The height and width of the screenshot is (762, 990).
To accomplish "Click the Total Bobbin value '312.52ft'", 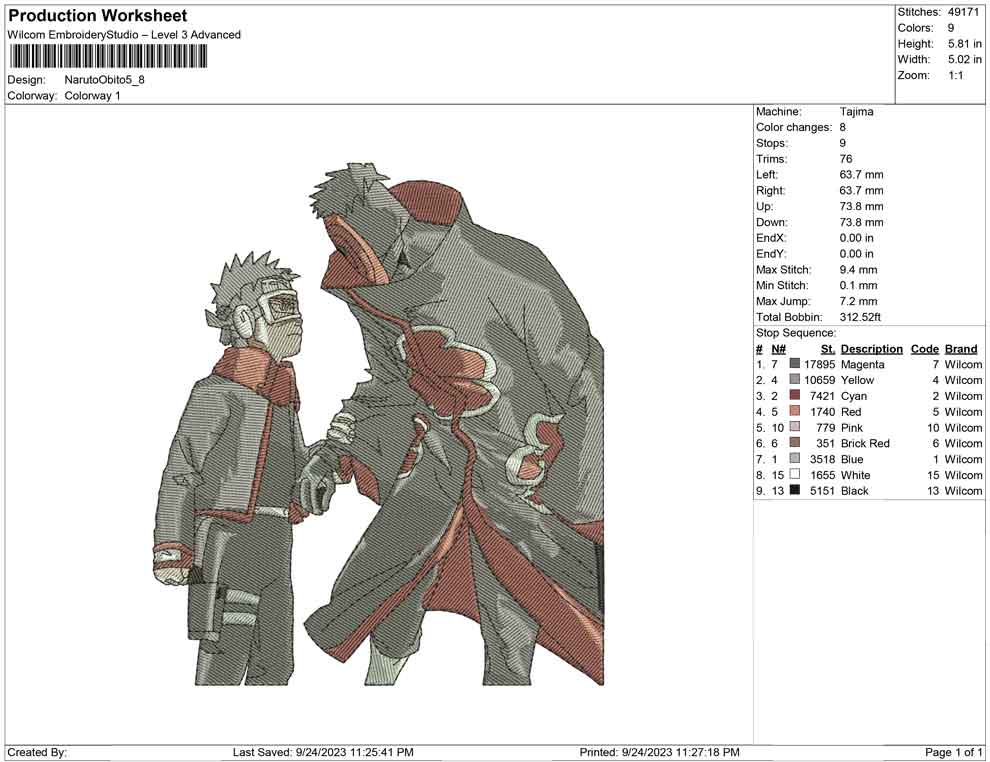I will pos(860,317).
